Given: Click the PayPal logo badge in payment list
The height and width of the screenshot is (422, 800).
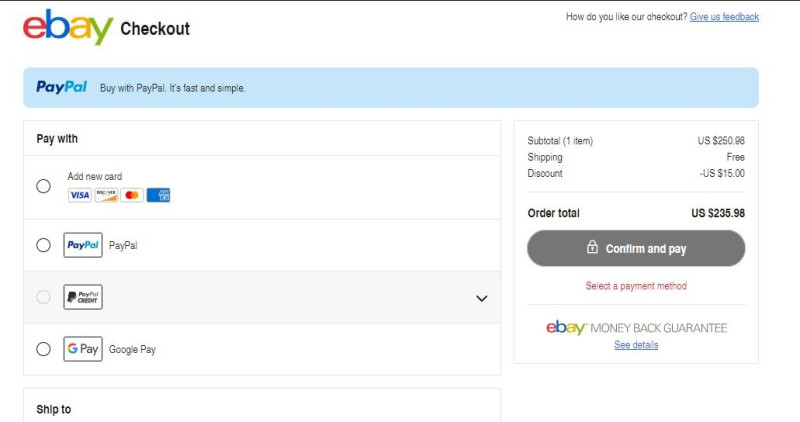Looking at the screenshot, I should 83,245.
